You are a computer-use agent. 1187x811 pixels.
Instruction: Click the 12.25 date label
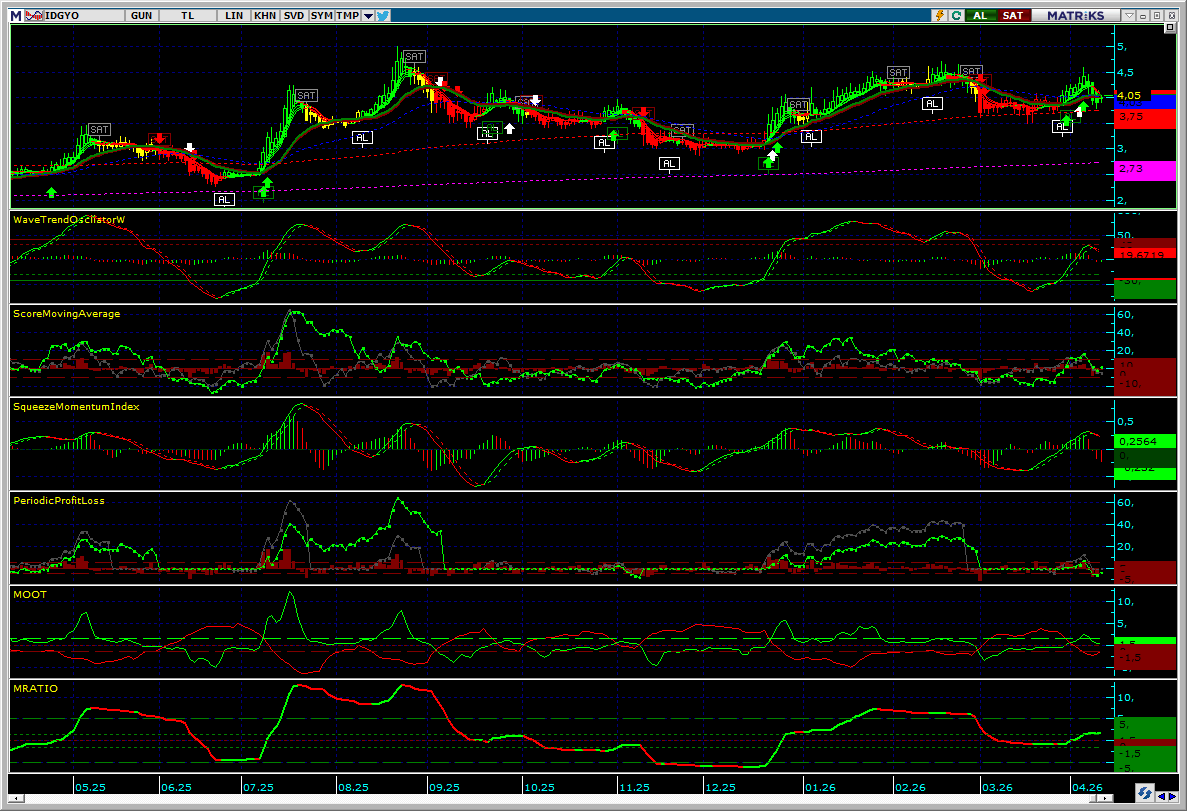[720, 788]
